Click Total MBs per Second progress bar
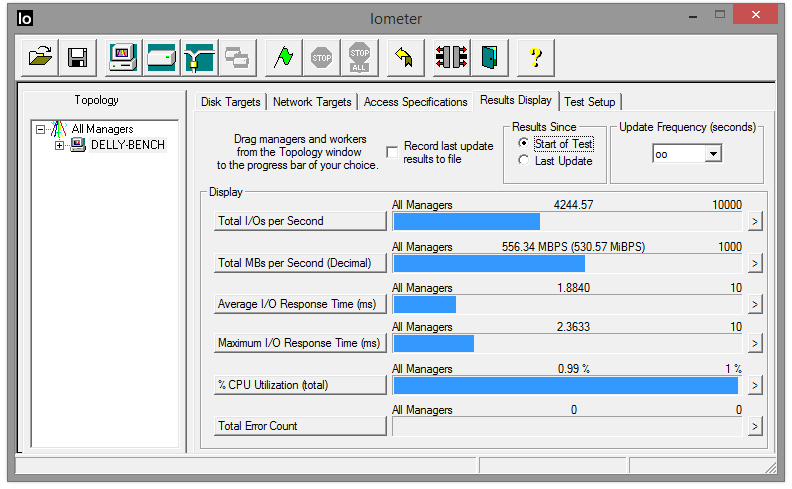Image resolution: width=792 pixels, height=489 pixels. pyautogui.click(x=567, y=263)
